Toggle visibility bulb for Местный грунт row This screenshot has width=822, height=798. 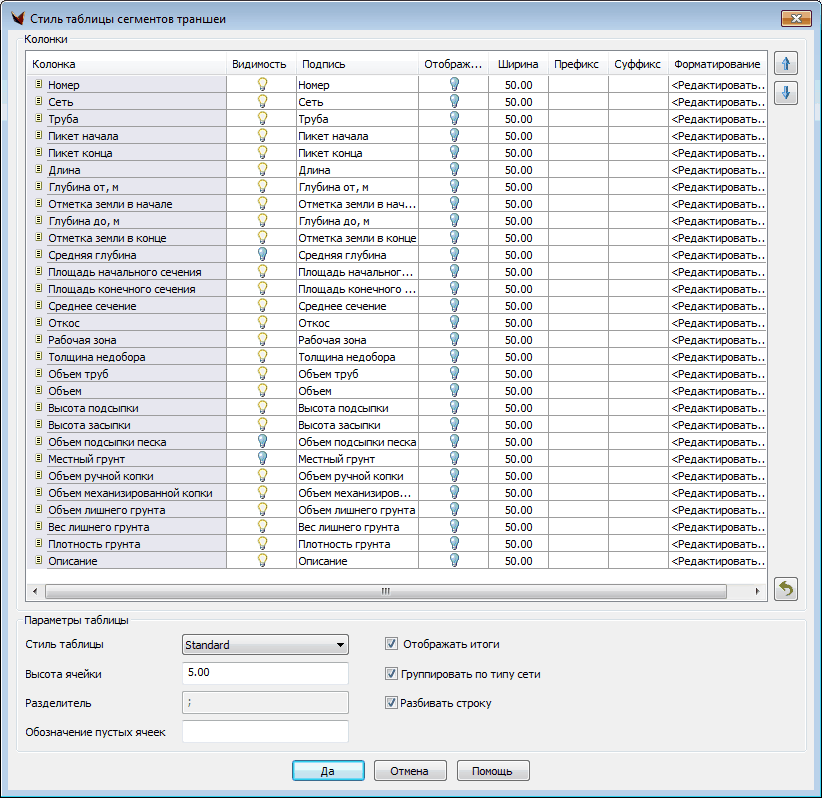click(x=262, y=459)
